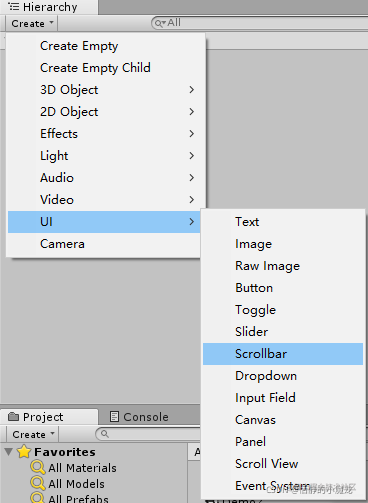Click the Project search magnifier icon

click(x=105, y=434)
